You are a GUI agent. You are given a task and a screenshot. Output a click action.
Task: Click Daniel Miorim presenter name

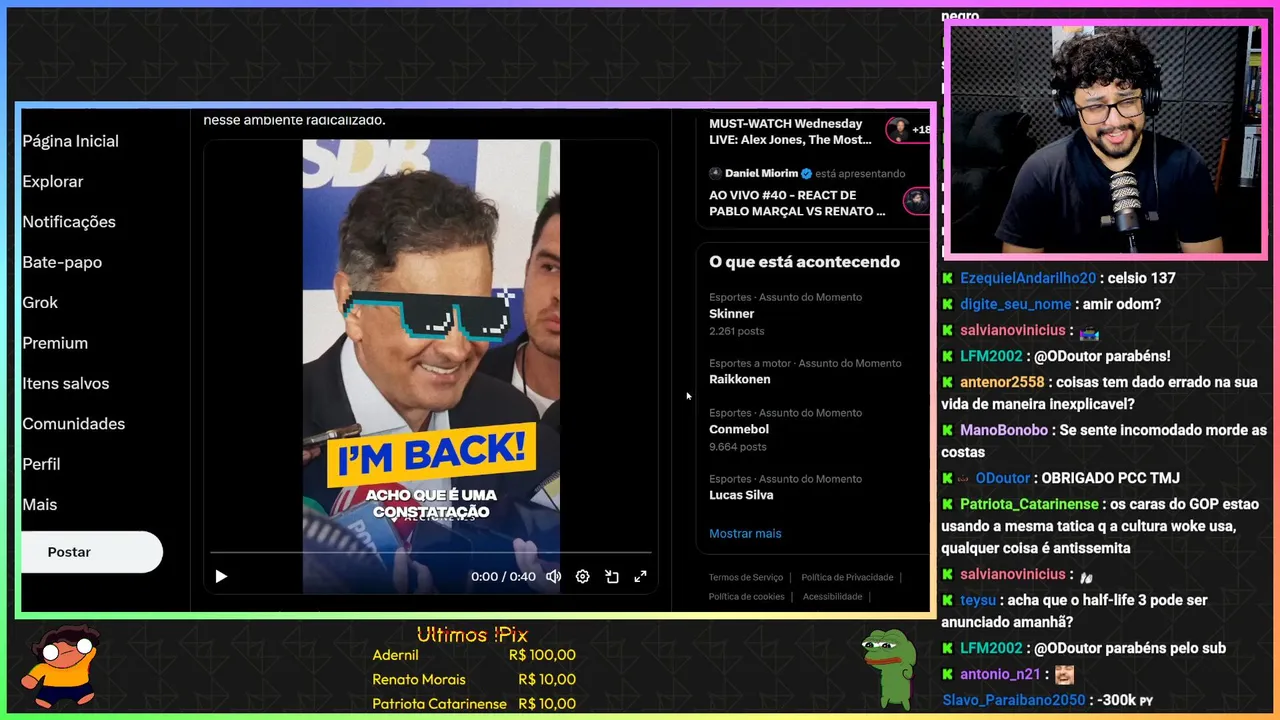762,174
